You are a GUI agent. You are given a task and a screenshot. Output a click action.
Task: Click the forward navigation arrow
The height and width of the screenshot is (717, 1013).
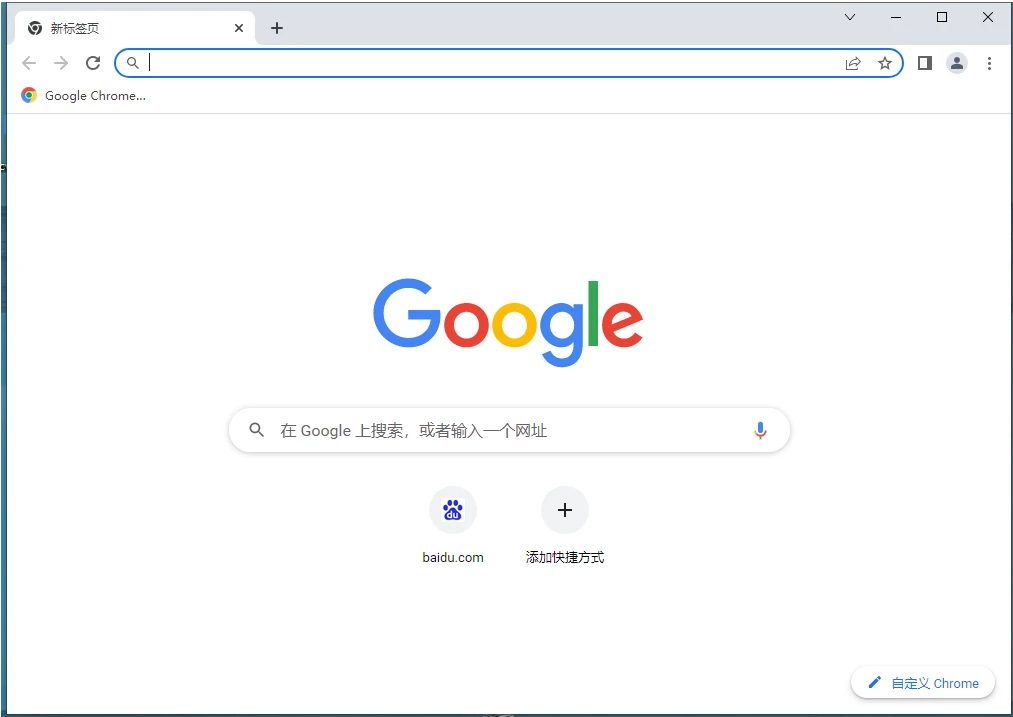point(61,63)
